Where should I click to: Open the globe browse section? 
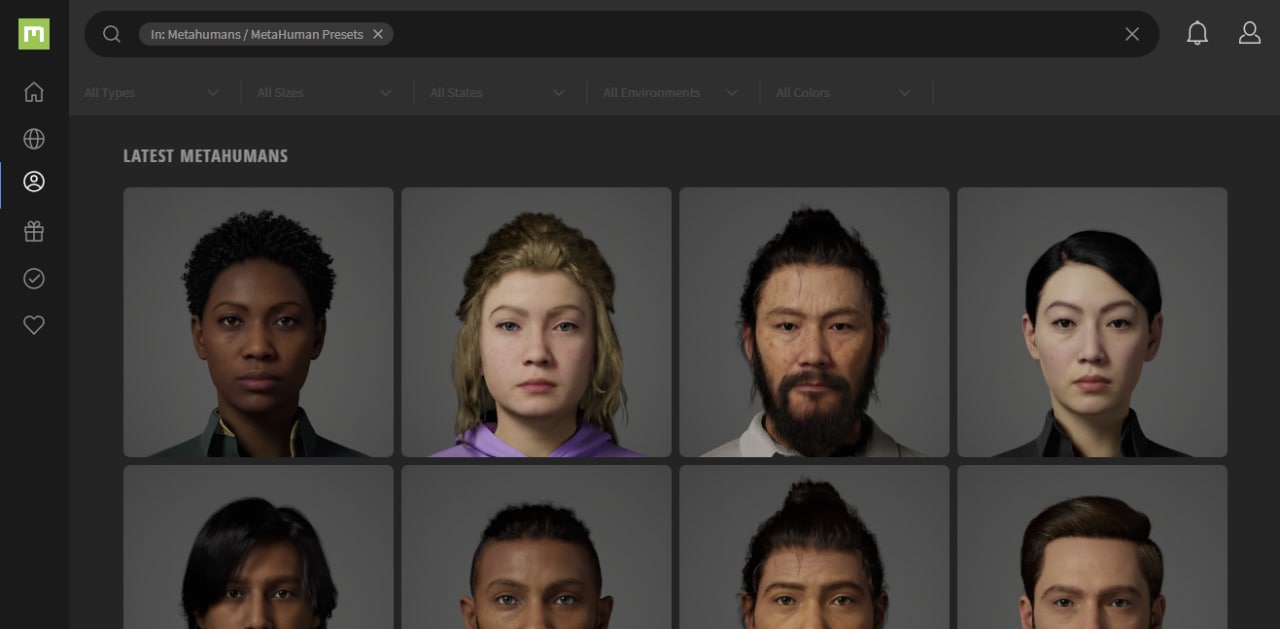pyautogui.click(x=34, y=138)
